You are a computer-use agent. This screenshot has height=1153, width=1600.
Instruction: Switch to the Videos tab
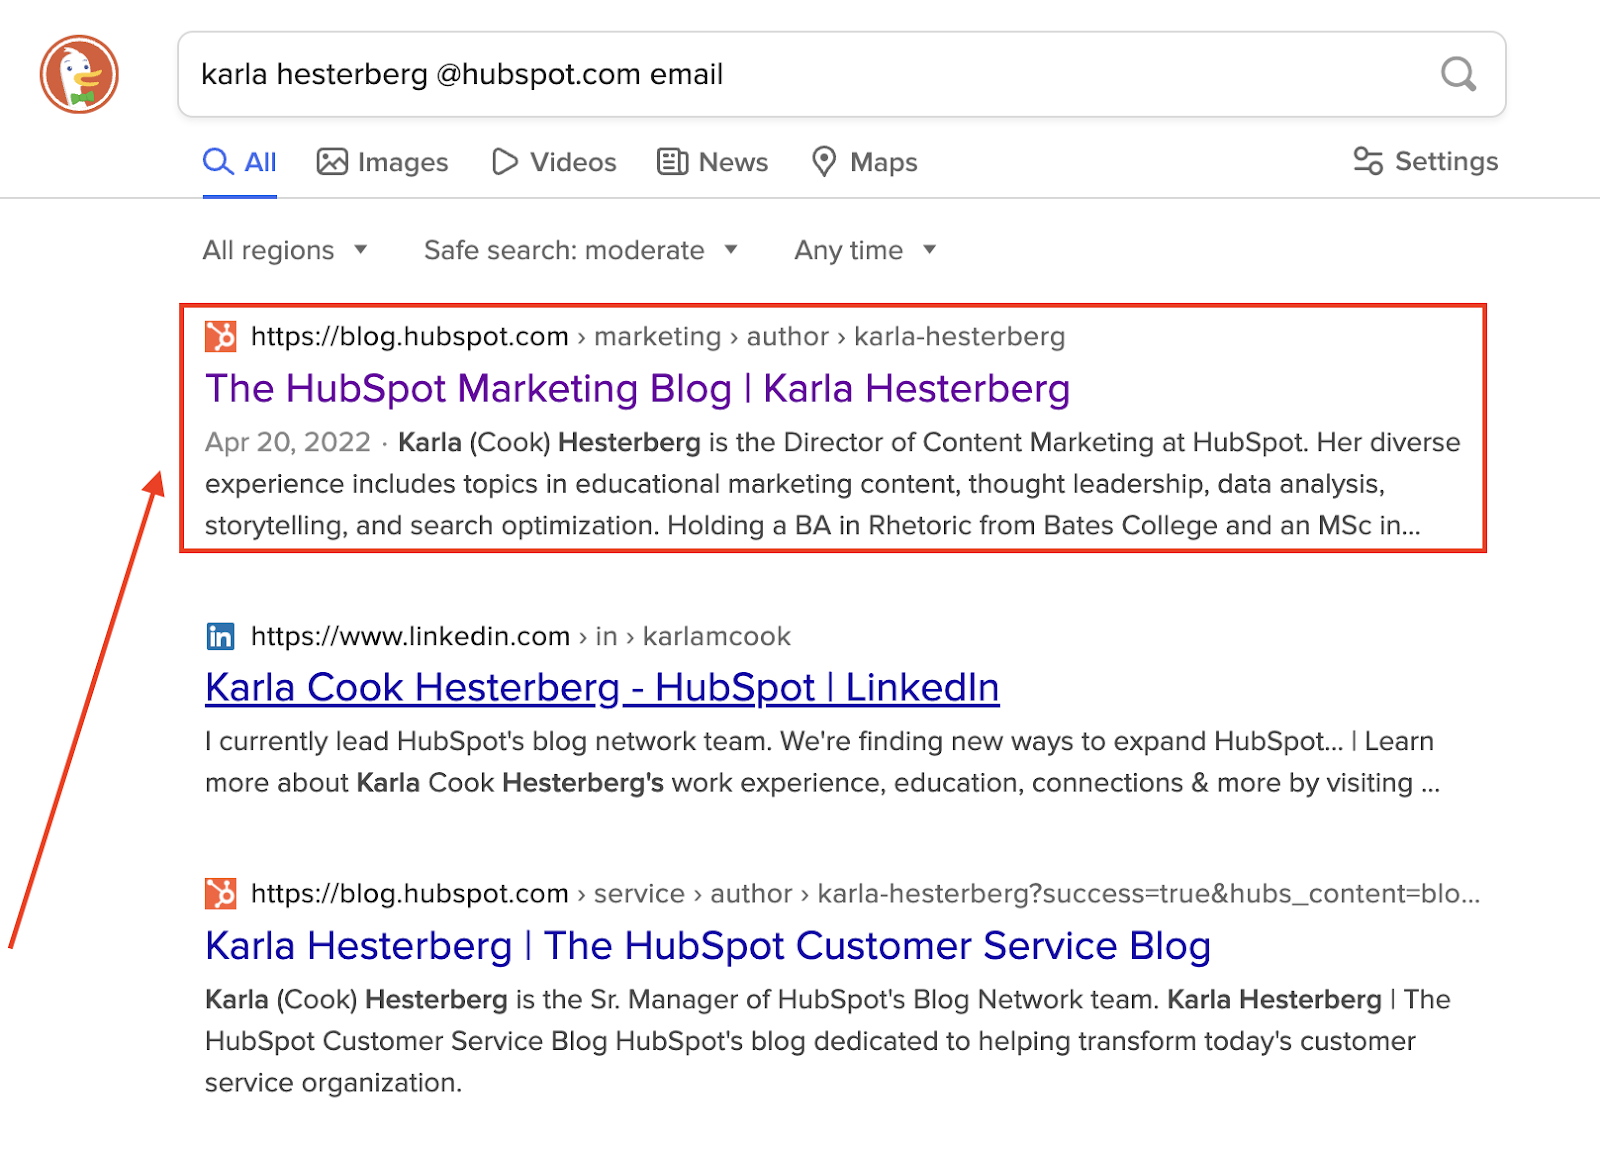click(x=553, y=162)
